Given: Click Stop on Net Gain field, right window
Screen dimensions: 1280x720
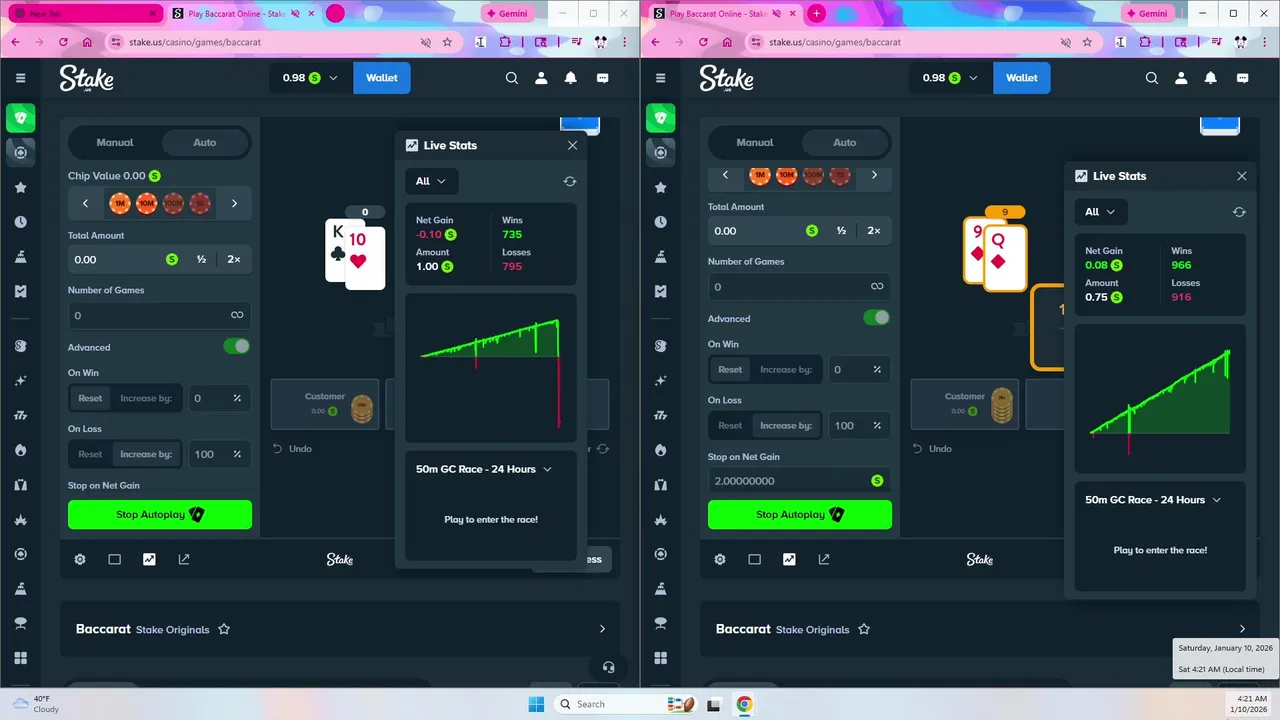Looking at the screenshot, I should click(x=799, y=480).
